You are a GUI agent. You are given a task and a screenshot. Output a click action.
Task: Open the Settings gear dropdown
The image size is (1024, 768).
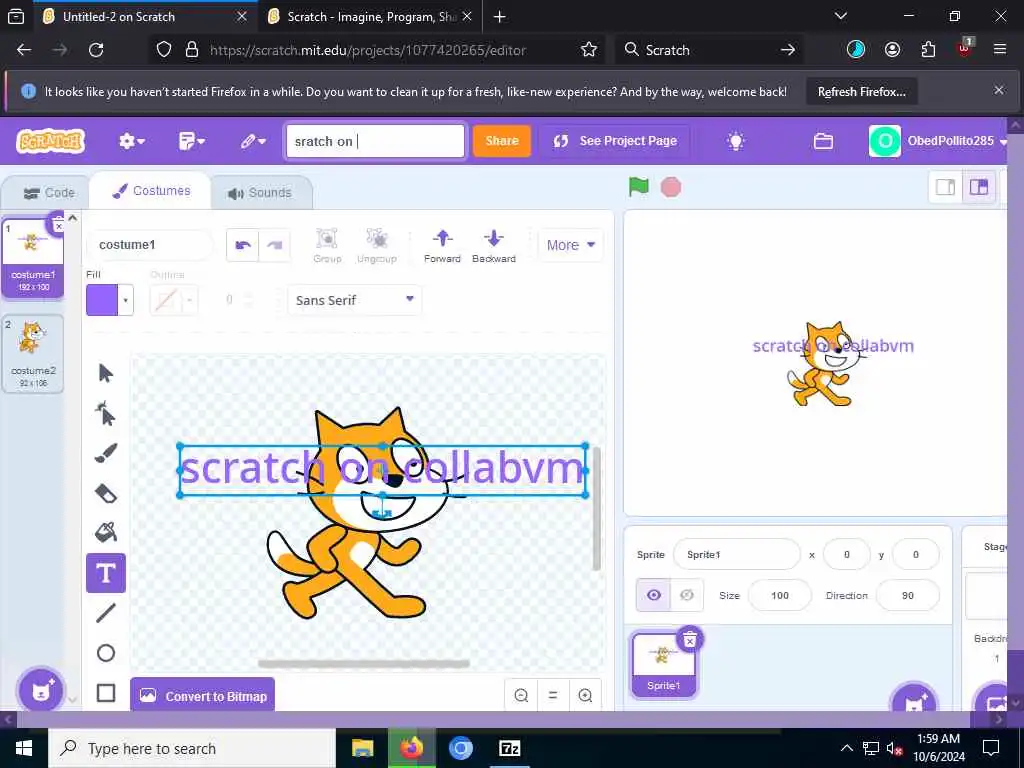[x=131, y=141]
